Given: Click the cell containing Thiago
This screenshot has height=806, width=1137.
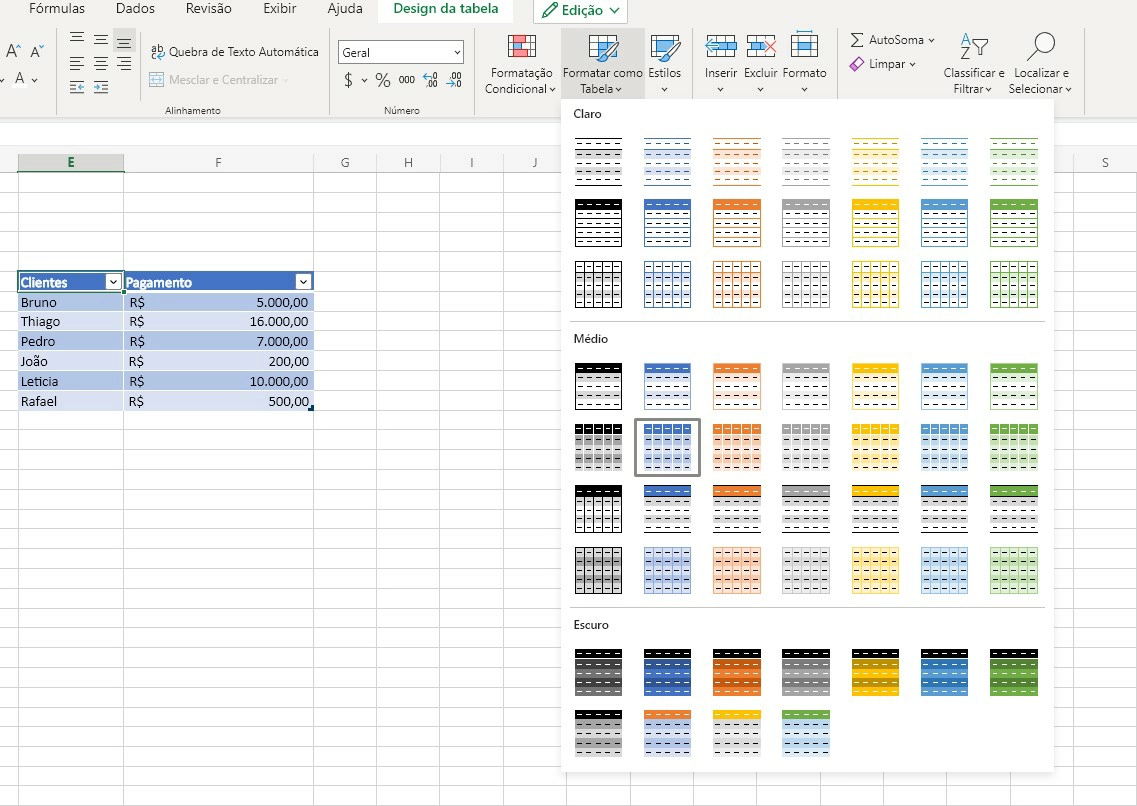Looking at the screenshot, I should [71, 322].
